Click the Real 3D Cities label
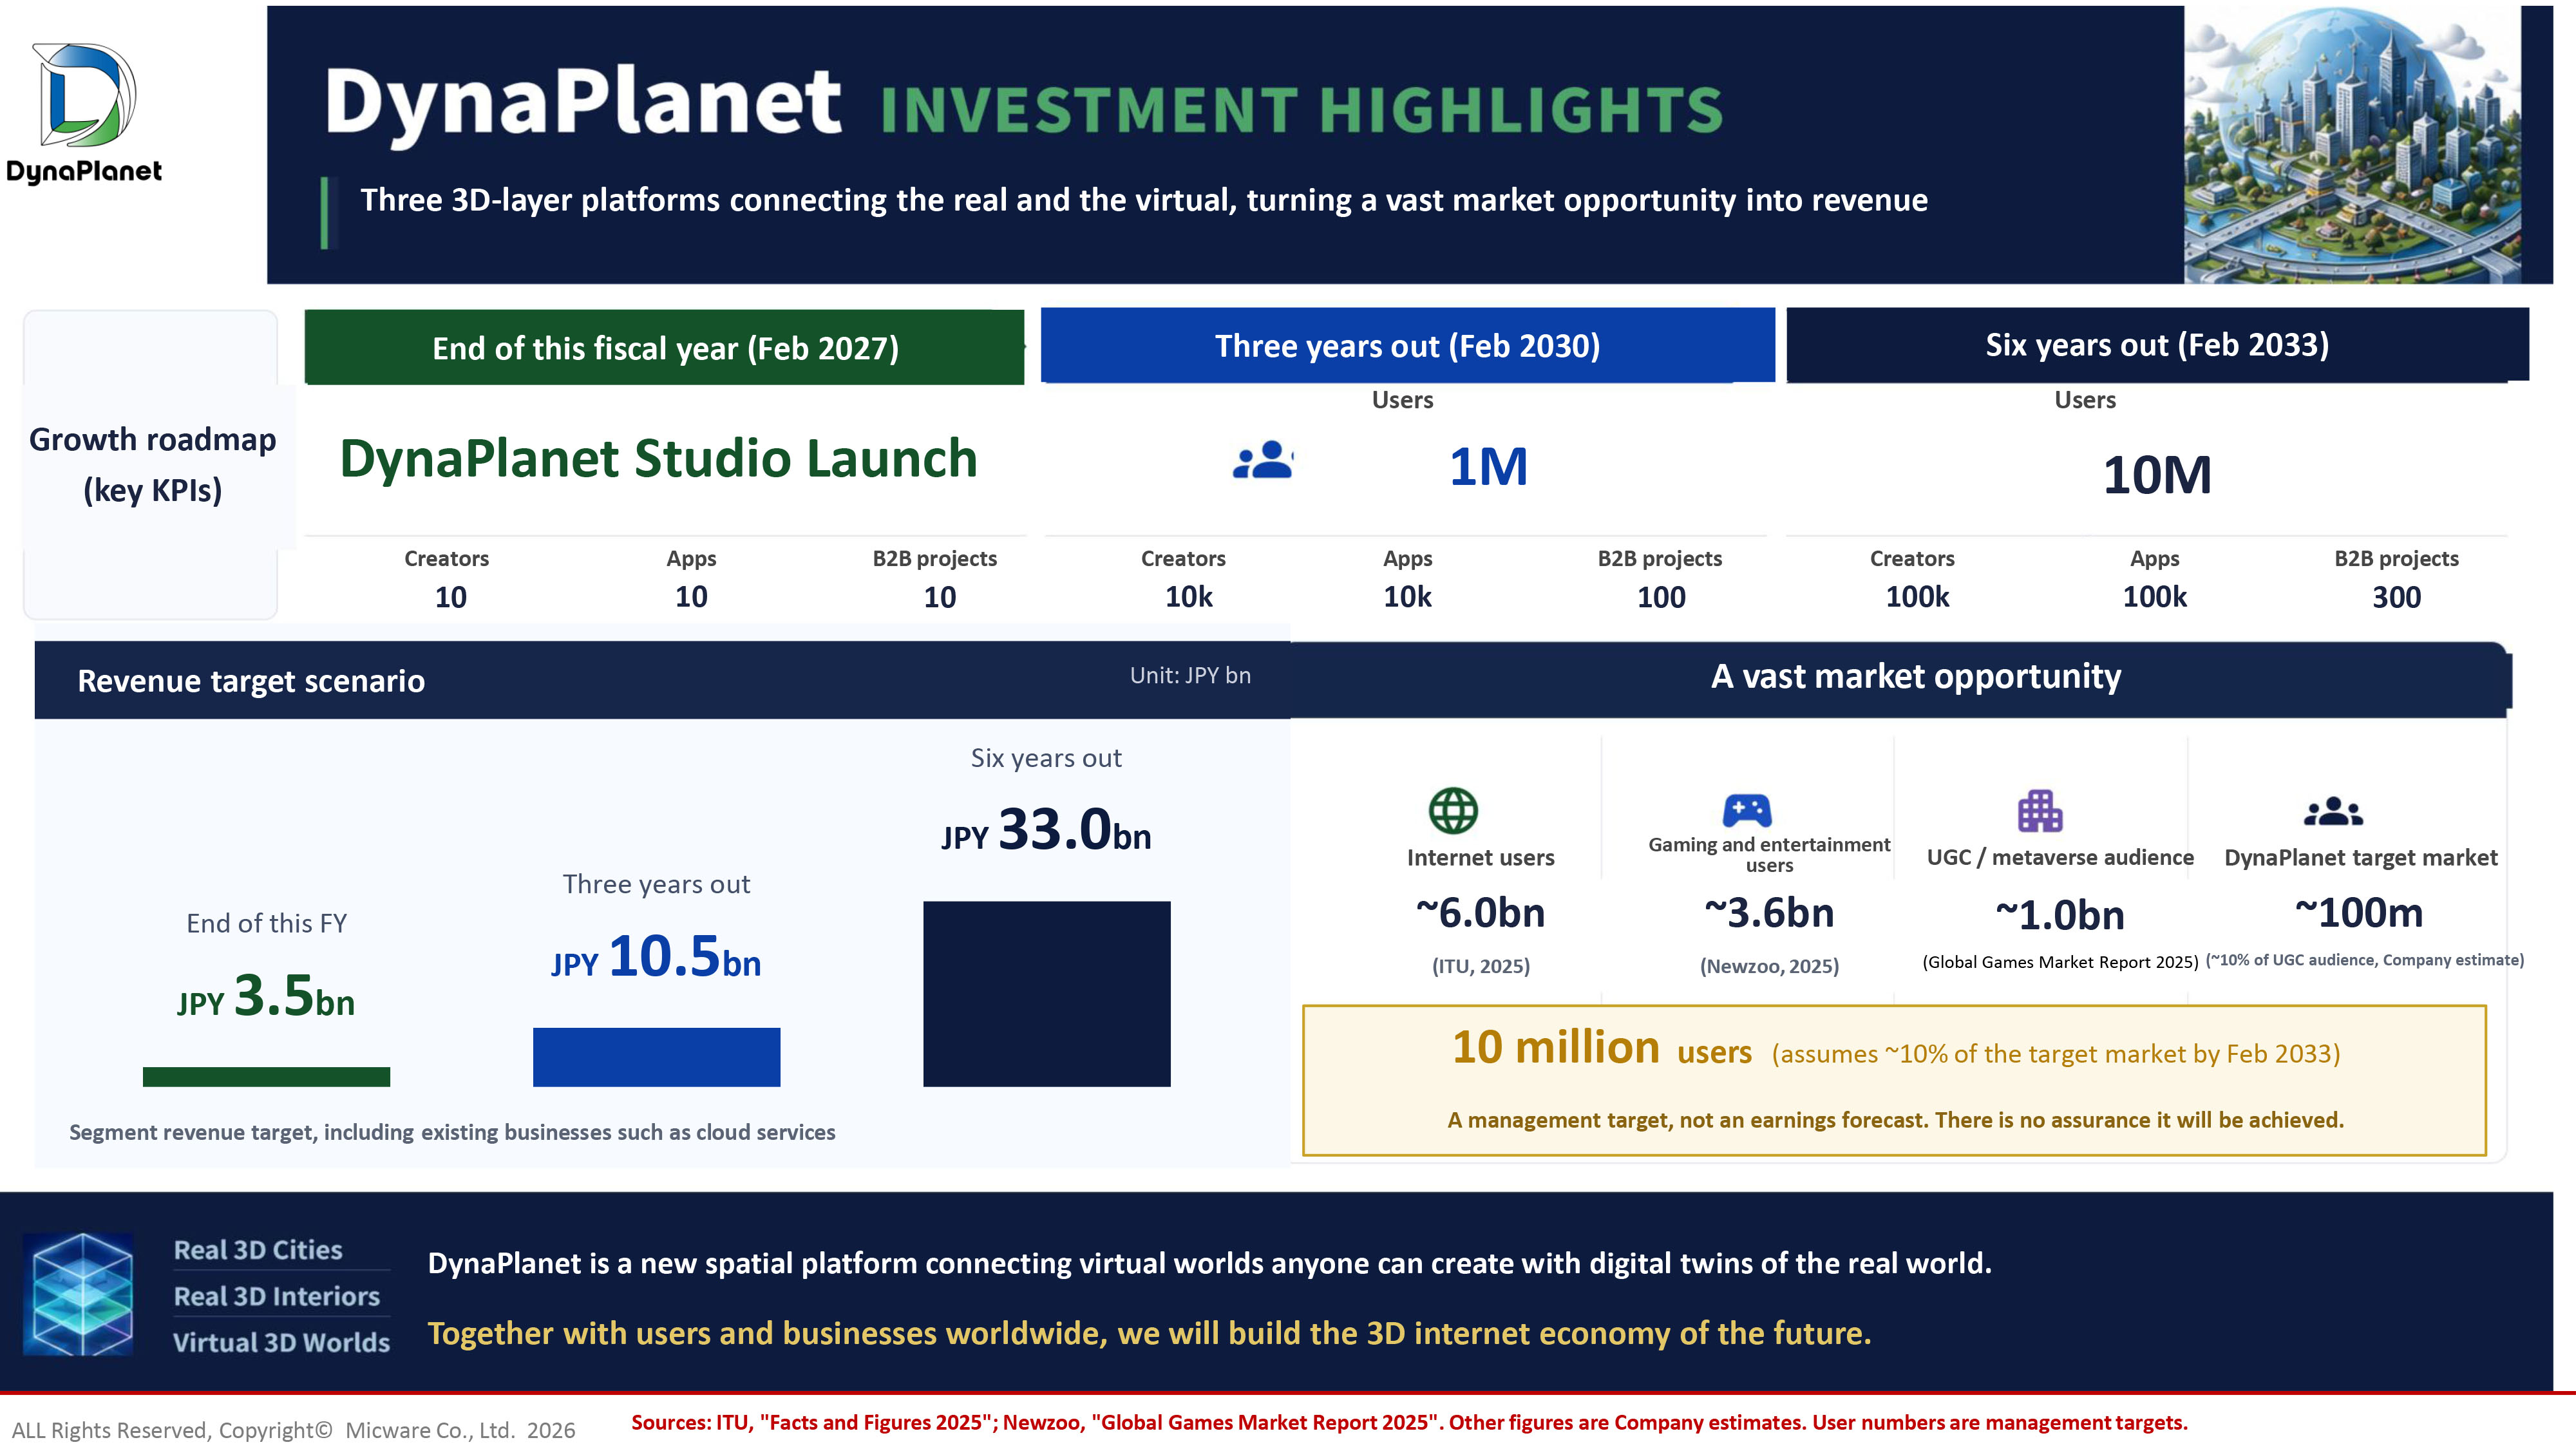This screenshot has width=2576, height=1449. pyautogui.click(x=258, y=1250)
